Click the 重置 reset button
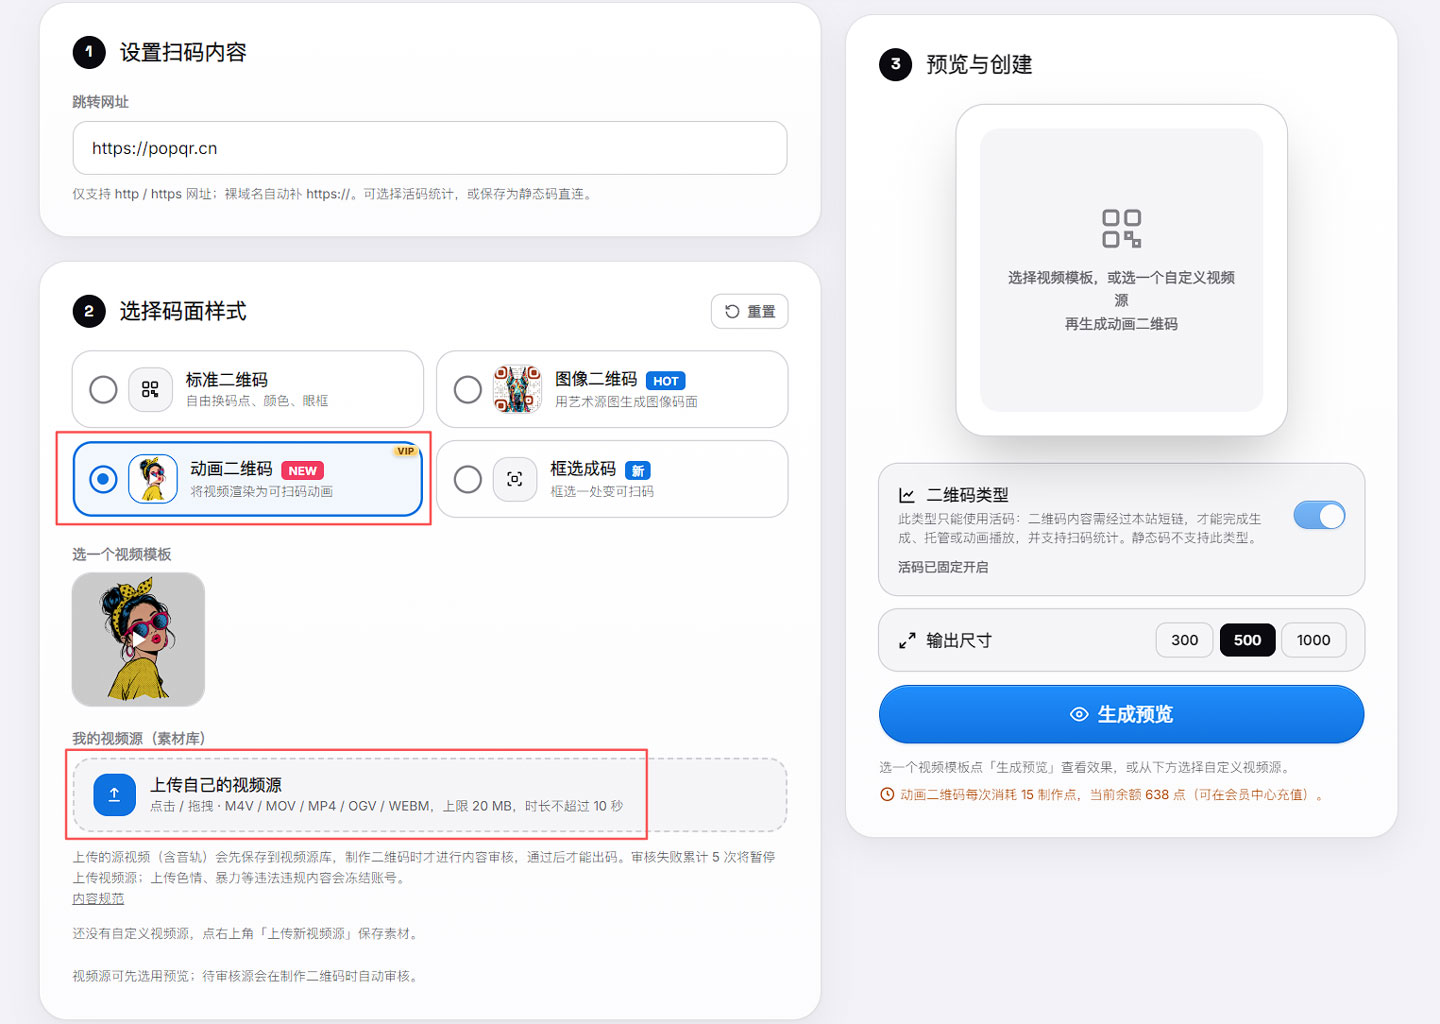 [x=749, y=311]
